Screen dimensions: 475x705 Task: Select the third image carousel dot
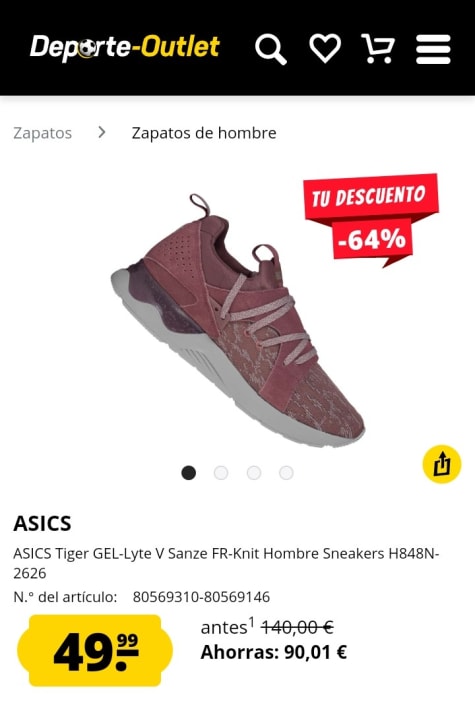(x=254, y=473)
